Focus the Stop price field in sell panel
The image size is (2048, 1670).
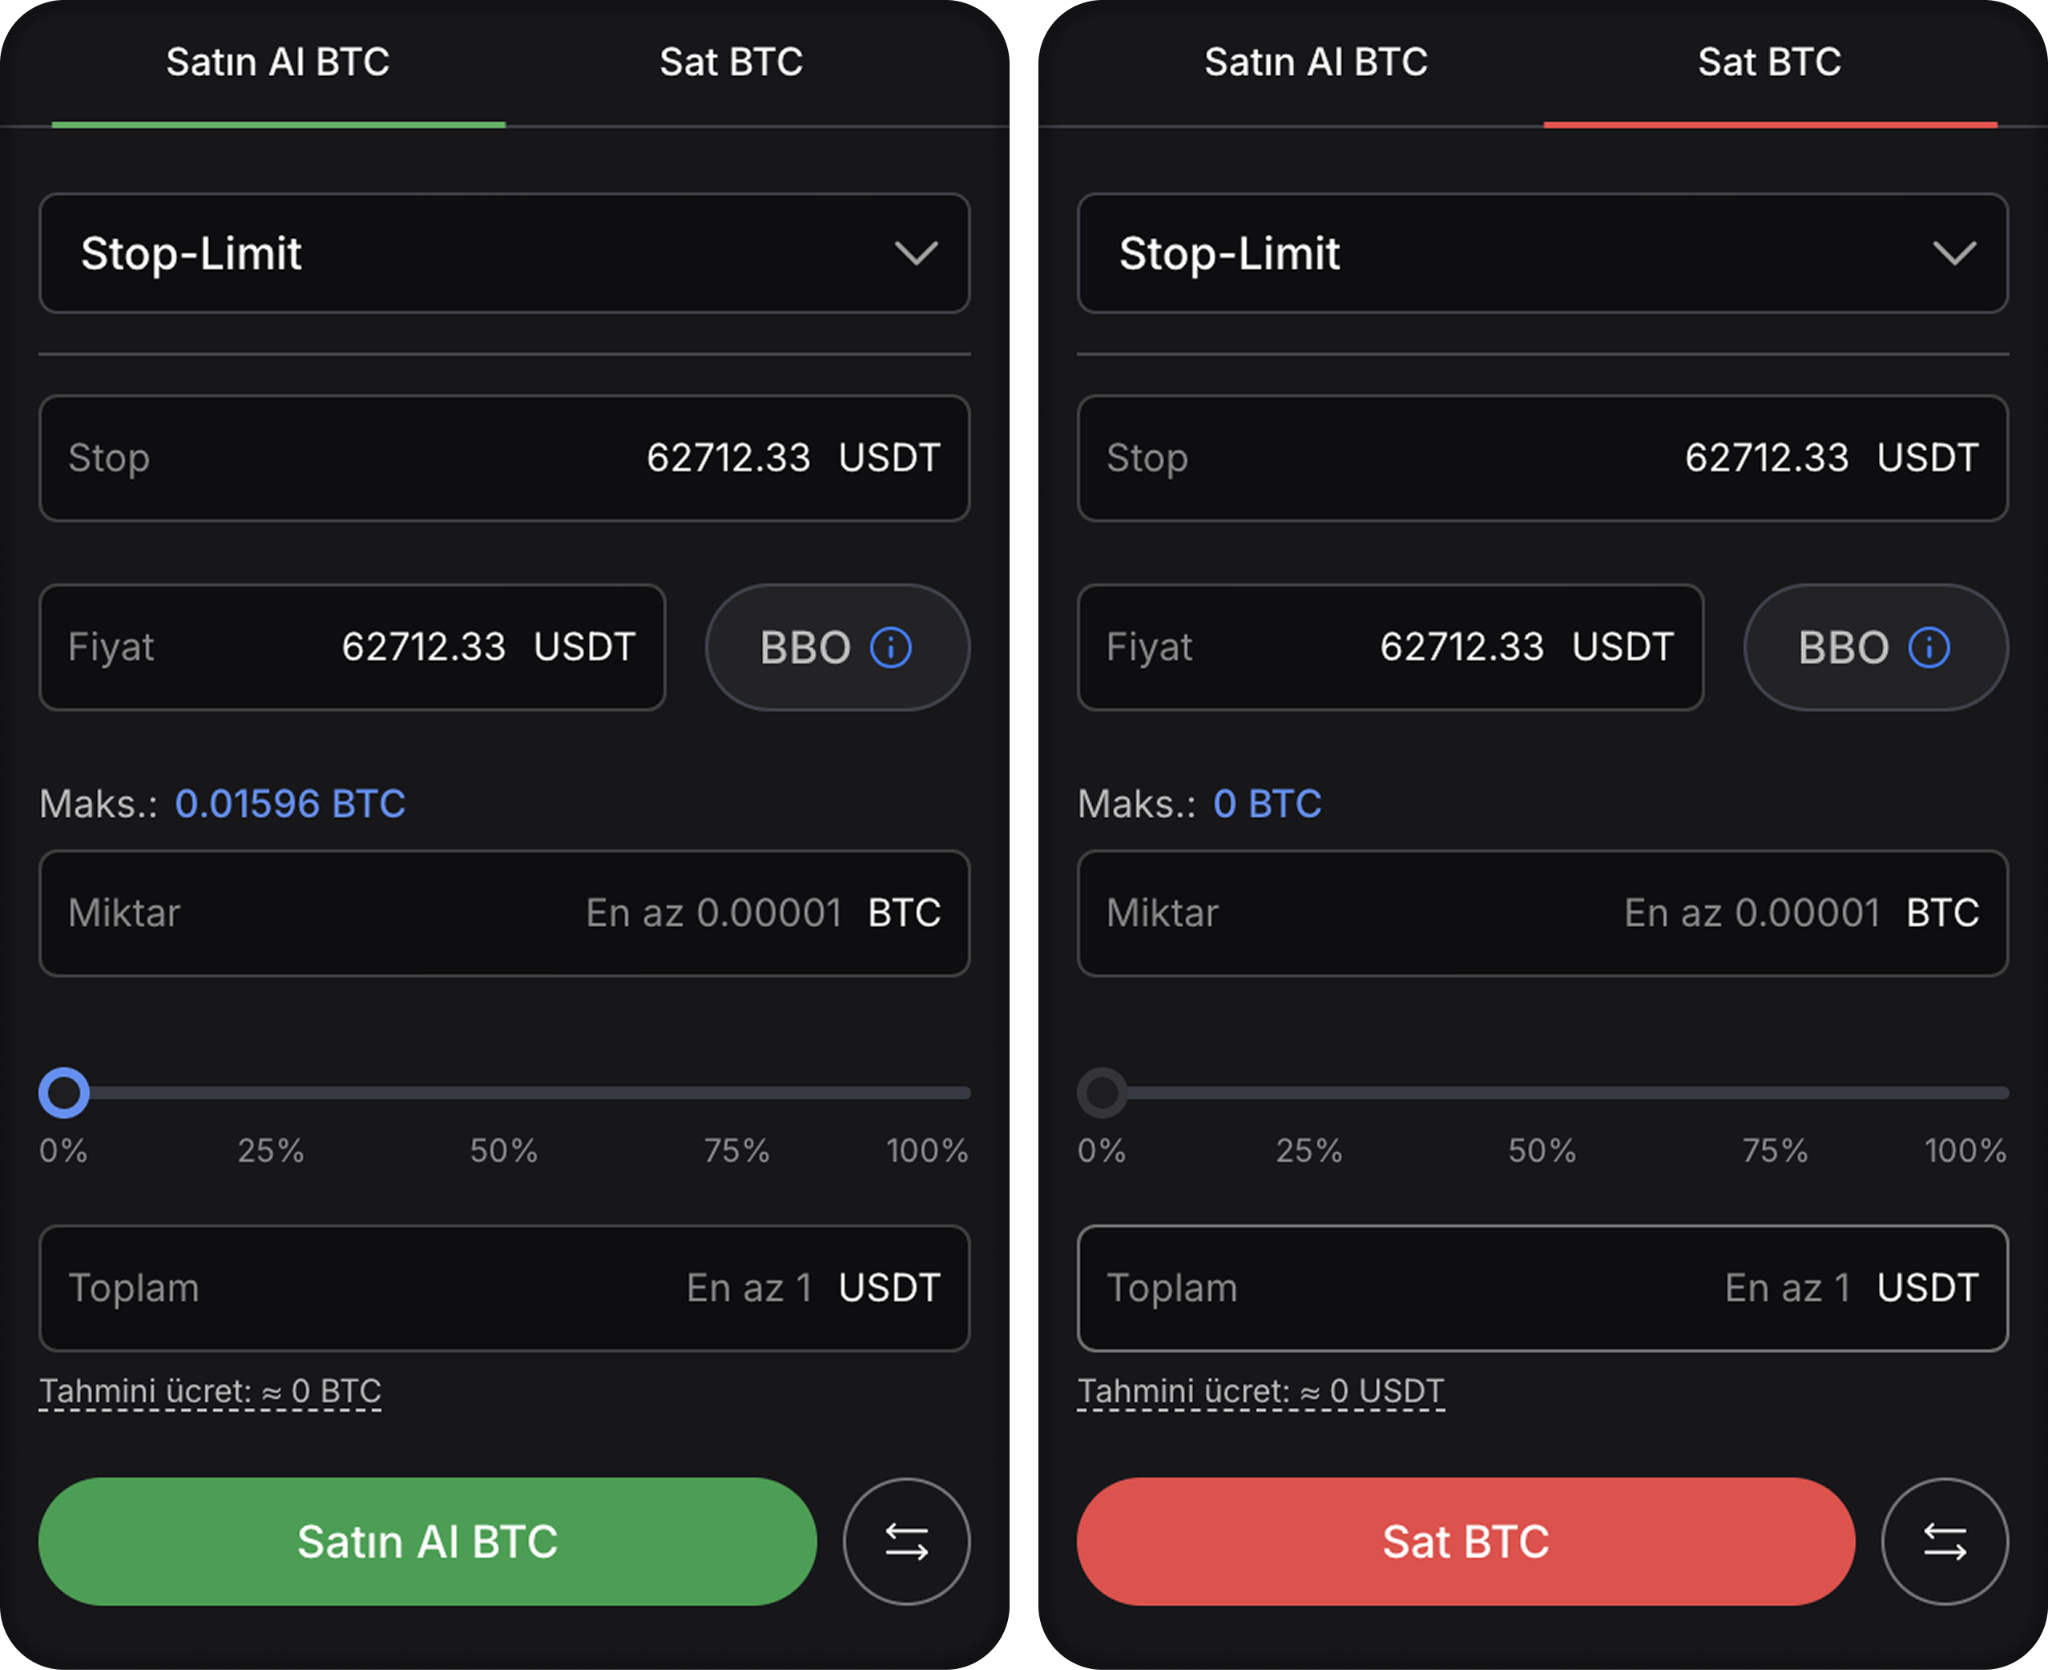point(1542,458)
